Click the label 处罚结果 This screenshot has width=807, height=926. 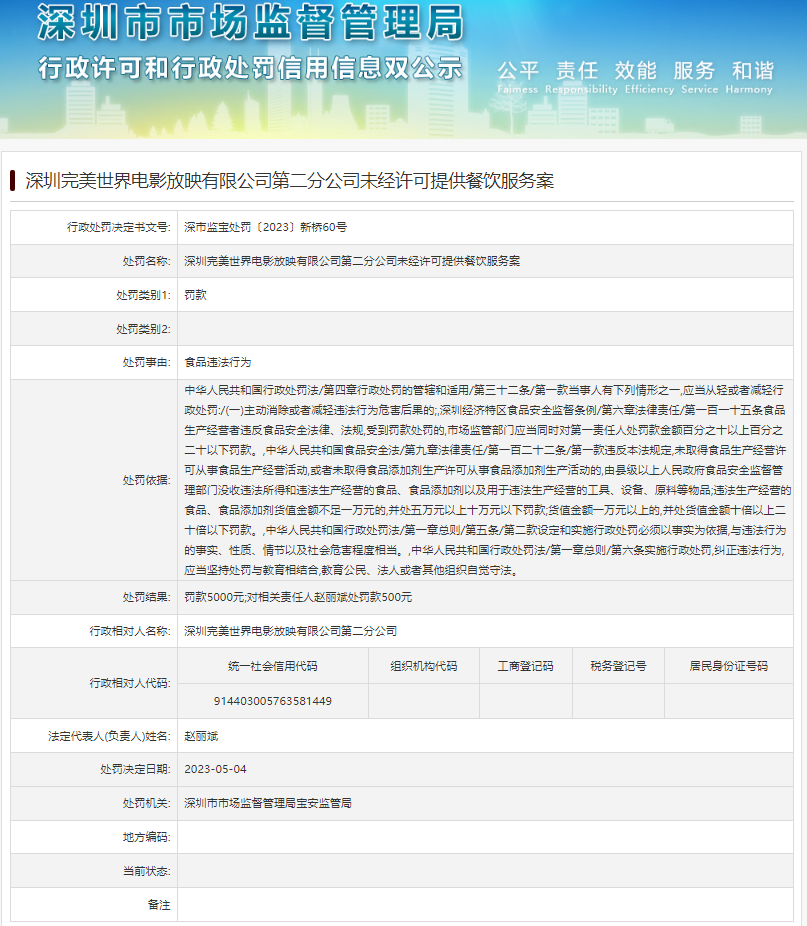coord(147,597)
